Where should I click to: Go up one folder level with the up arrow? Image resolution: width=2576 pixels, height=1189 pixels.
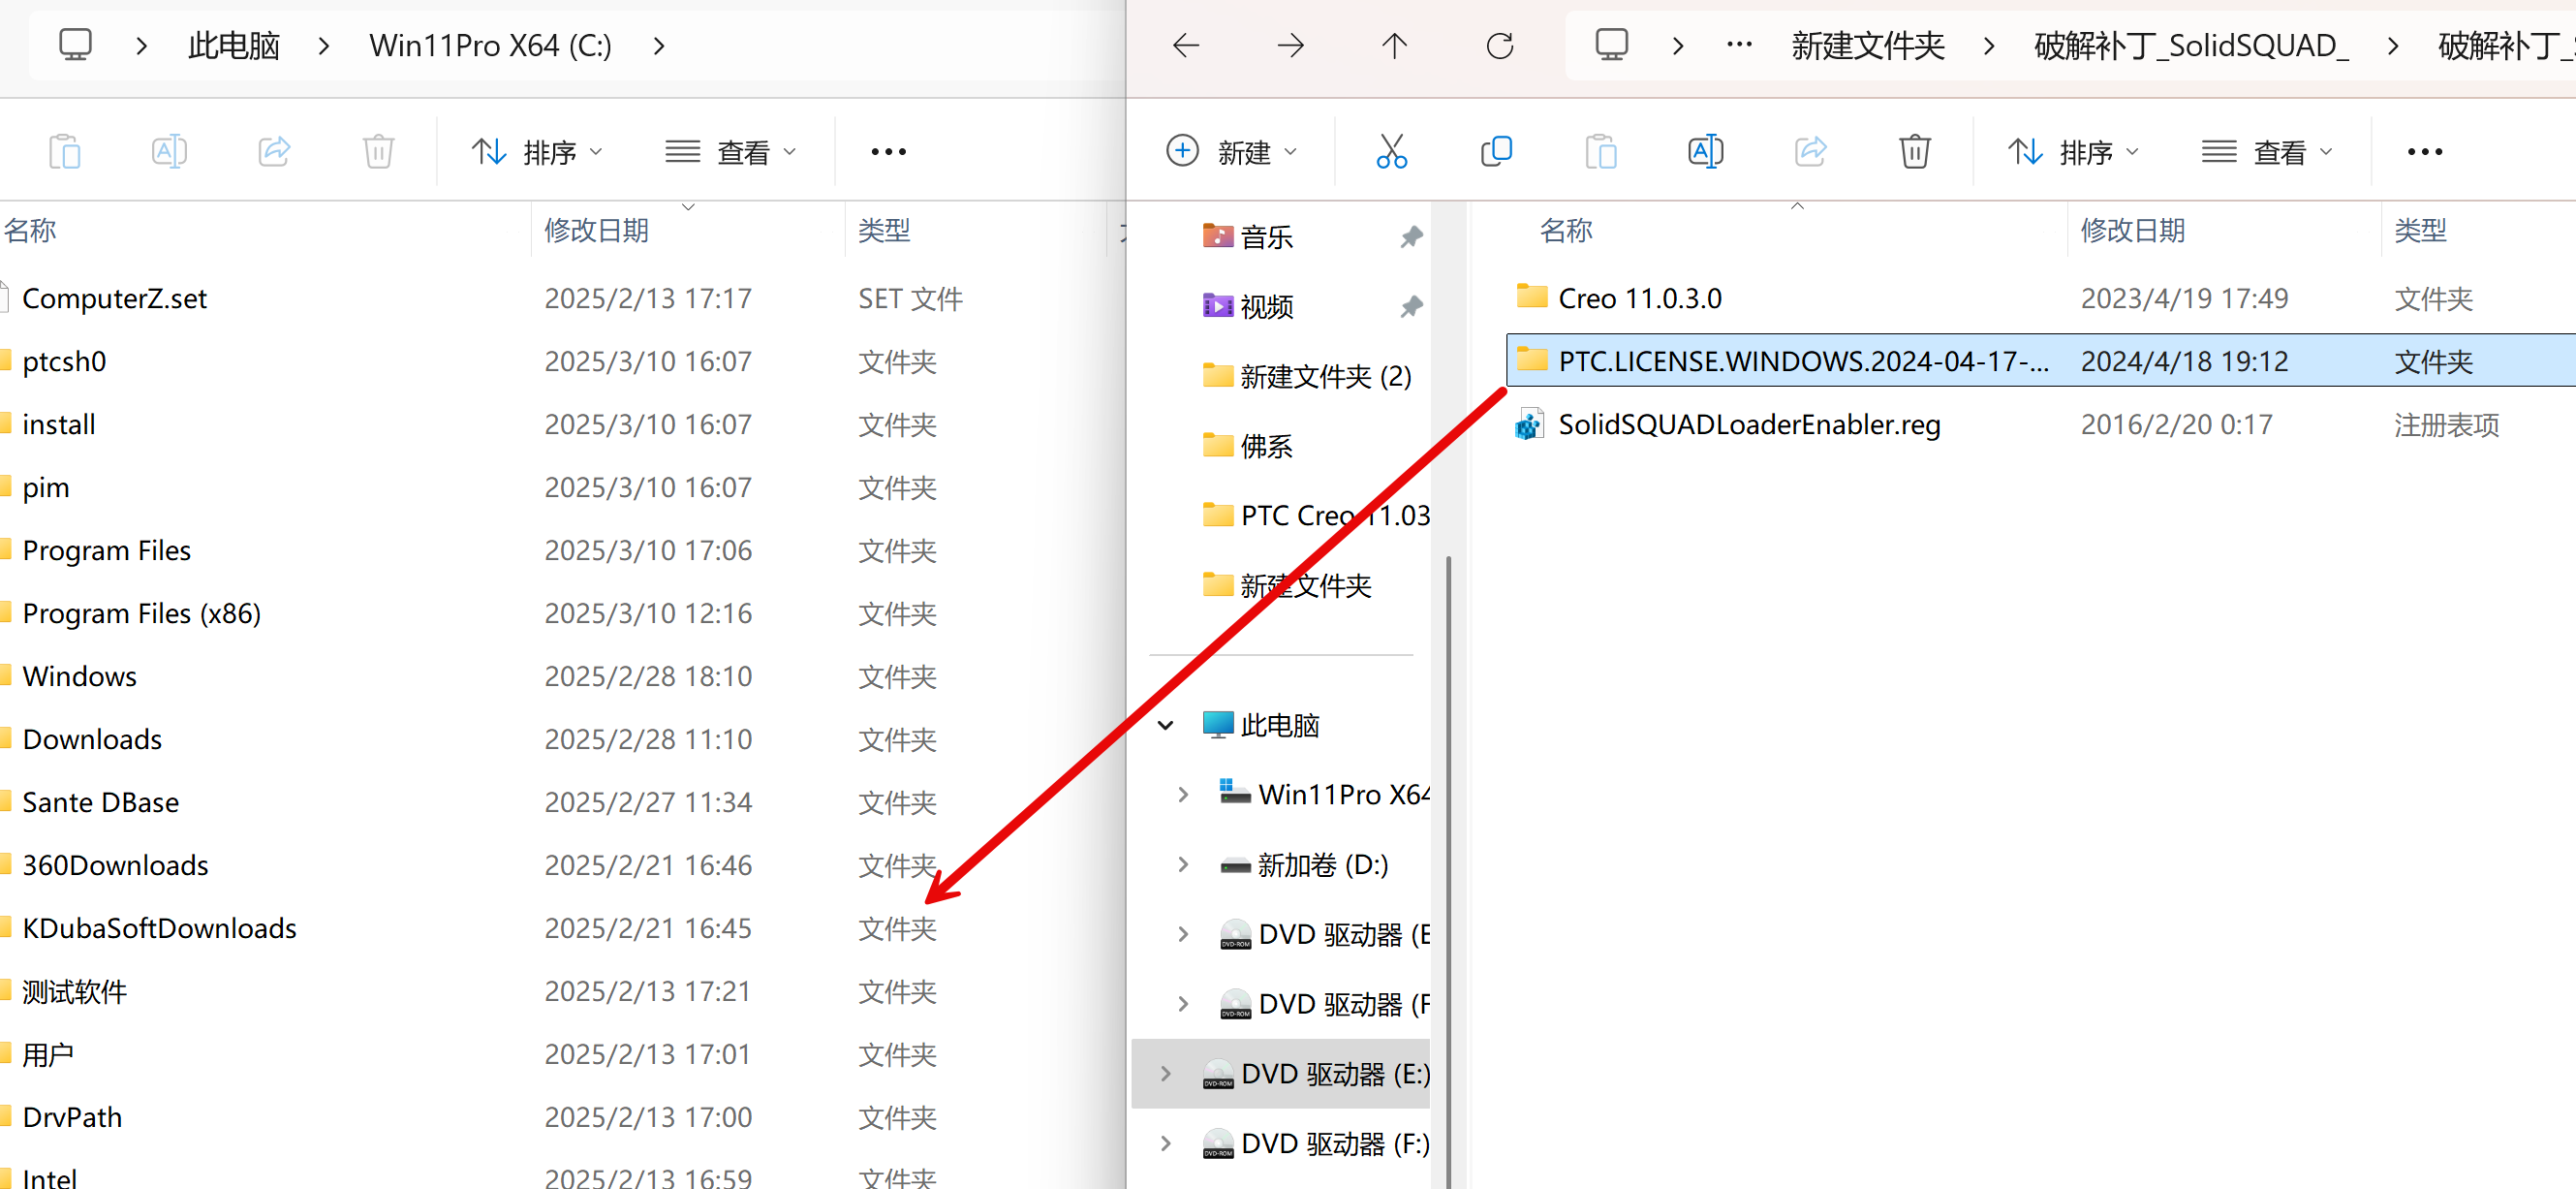(x=1394, y=46)
